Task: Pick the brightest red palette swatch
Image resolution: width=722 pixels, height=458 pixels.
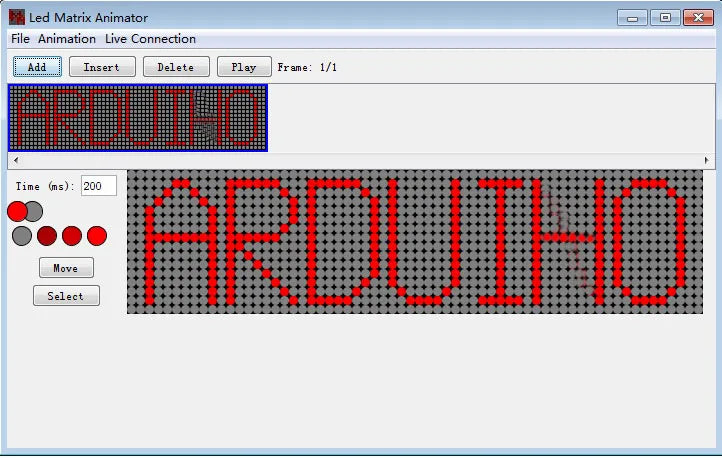Action: pyautogui.click(x=97, y=236)
